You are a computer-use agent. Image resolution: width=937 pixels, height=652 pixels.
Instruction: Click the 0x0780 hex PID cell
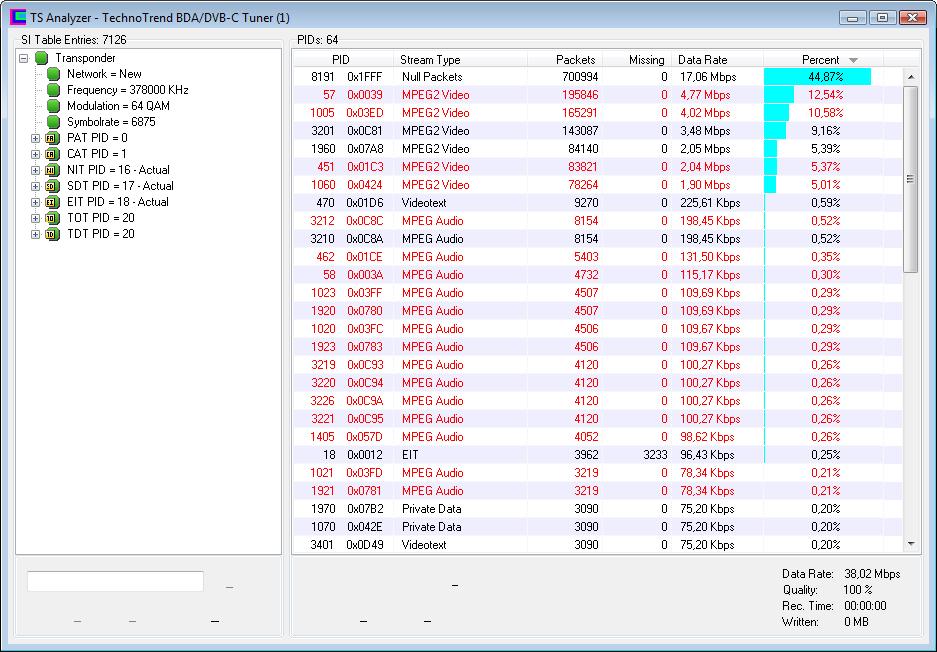(x=365, y=310)
